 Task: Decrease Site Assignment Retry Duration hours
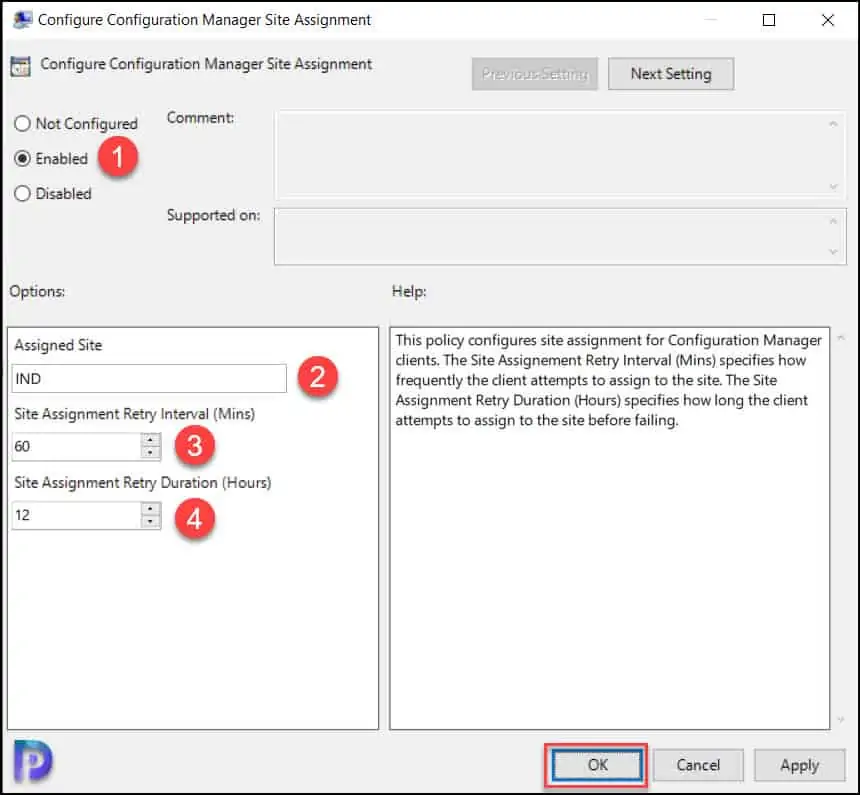point(151,521)
